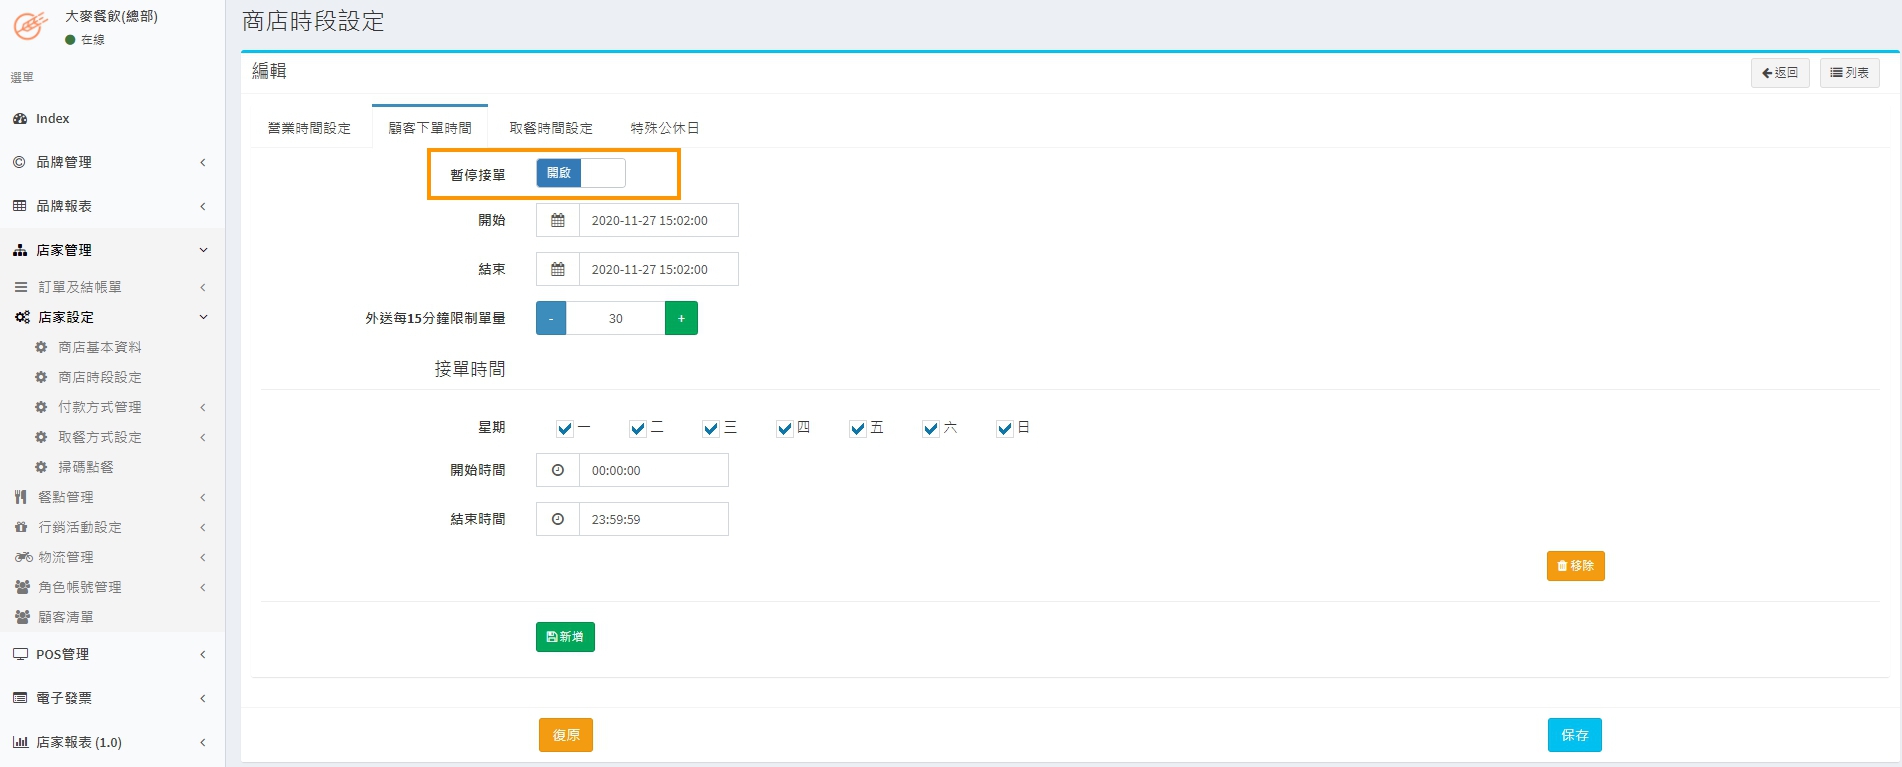This screenshot has width=1902, height=767.
Task: Uncheck the 星期日 checkbox
Action: pos(1005,429)
